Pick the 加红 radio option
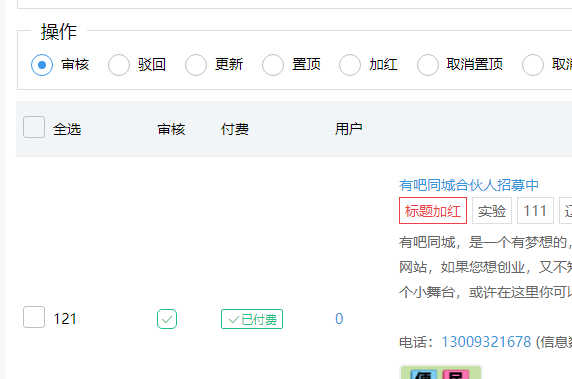Screen dimensions: 572x379 coord(350,65)
